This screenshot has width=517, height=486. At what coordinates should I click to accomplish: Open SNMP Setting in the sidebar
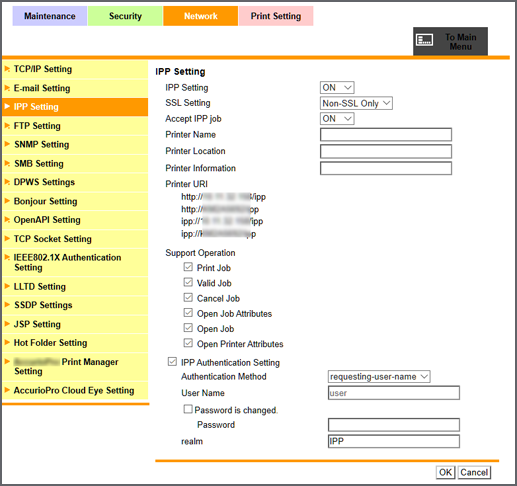pyautogui.click(x=75, y=144)
